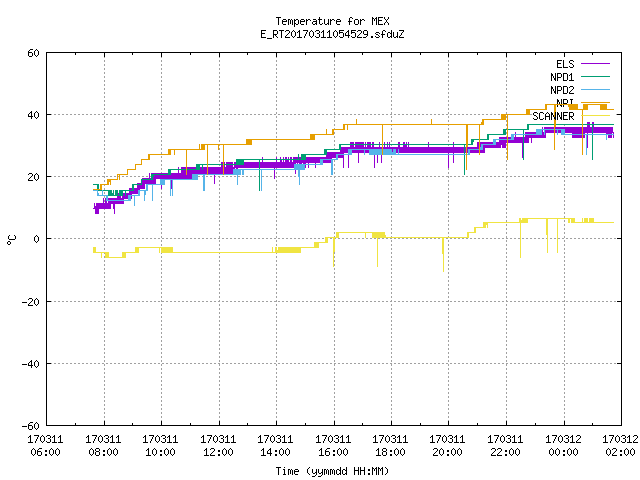This screenshot has width=640, height=480.
Task: Click the y-axis value -60
Action: pyautogui.click(x=31, y=426)
